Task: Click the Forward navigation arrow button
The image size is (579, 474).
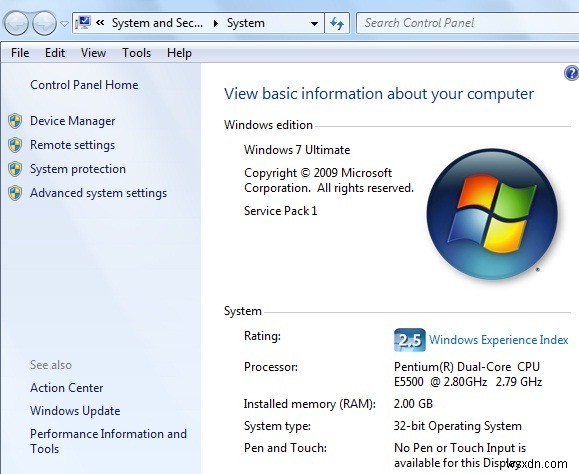Action: 44,23
